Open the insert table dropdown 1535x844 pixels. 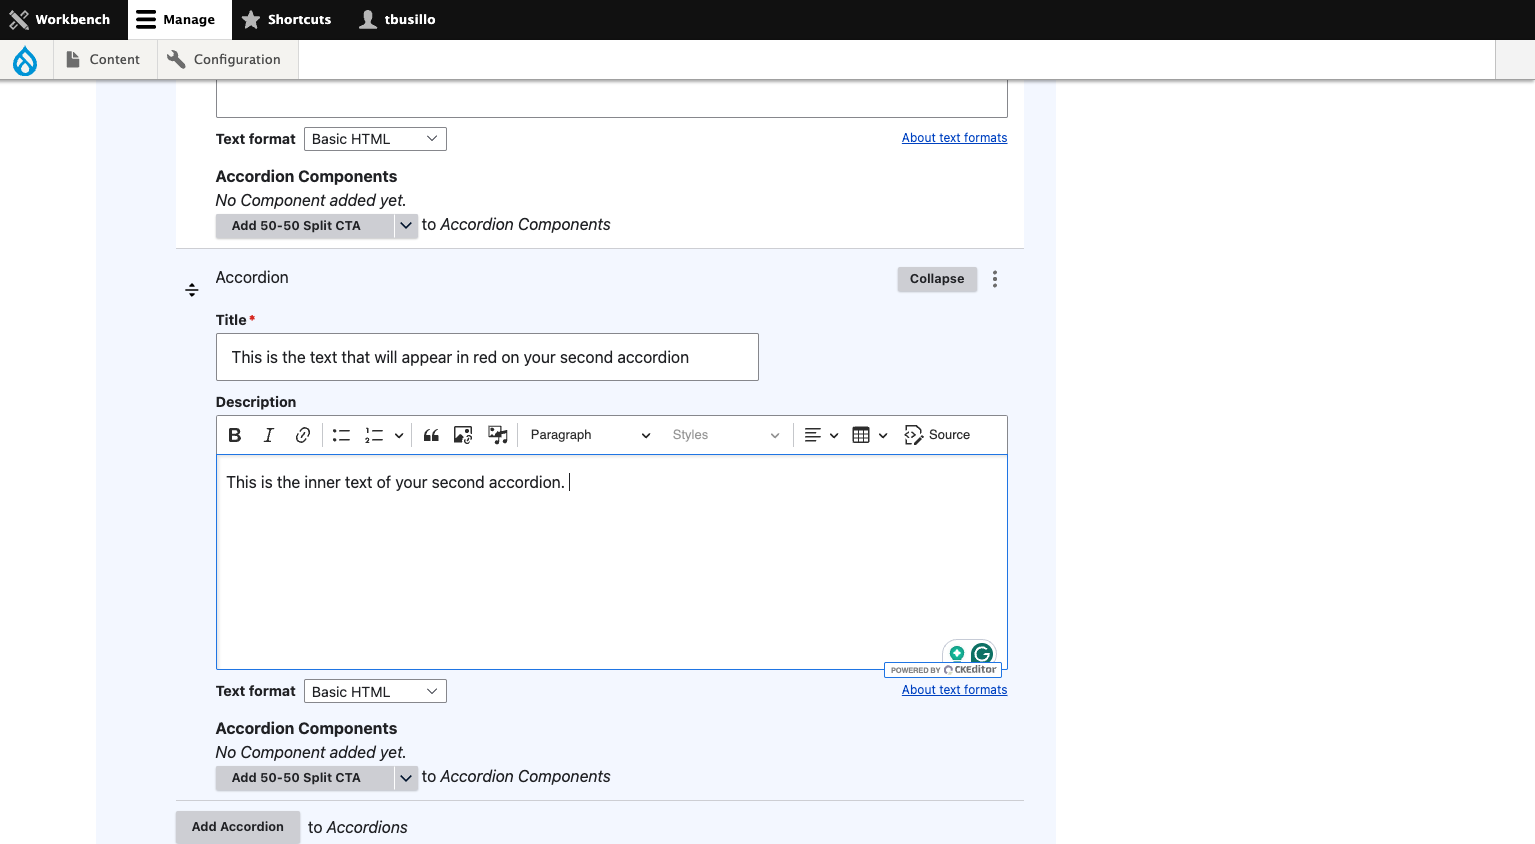[x=870, y=435]
